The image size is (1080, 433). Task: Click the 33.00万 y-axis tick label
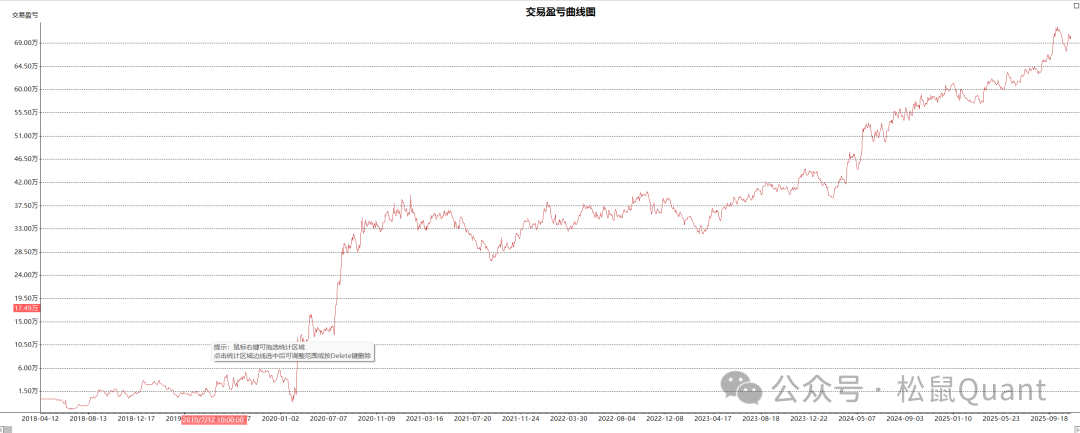tap(26, 228)
